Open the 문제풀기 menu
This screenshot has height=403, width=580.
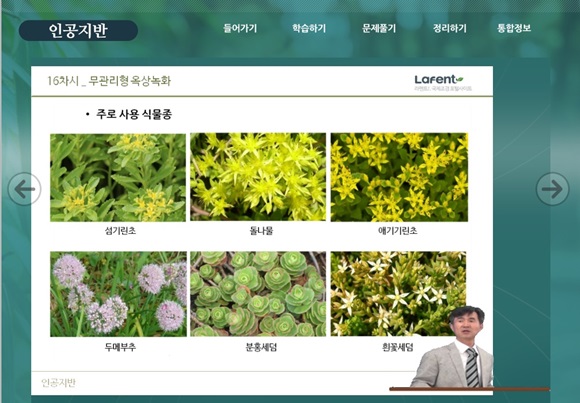coord(379,28)
